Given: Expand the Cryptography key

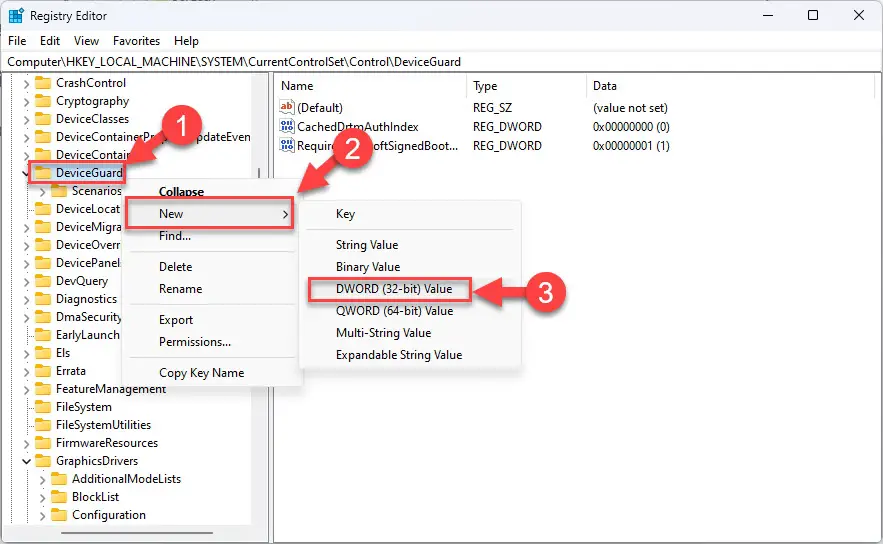Looking at the screenshot, I should [x=26, y=102].
